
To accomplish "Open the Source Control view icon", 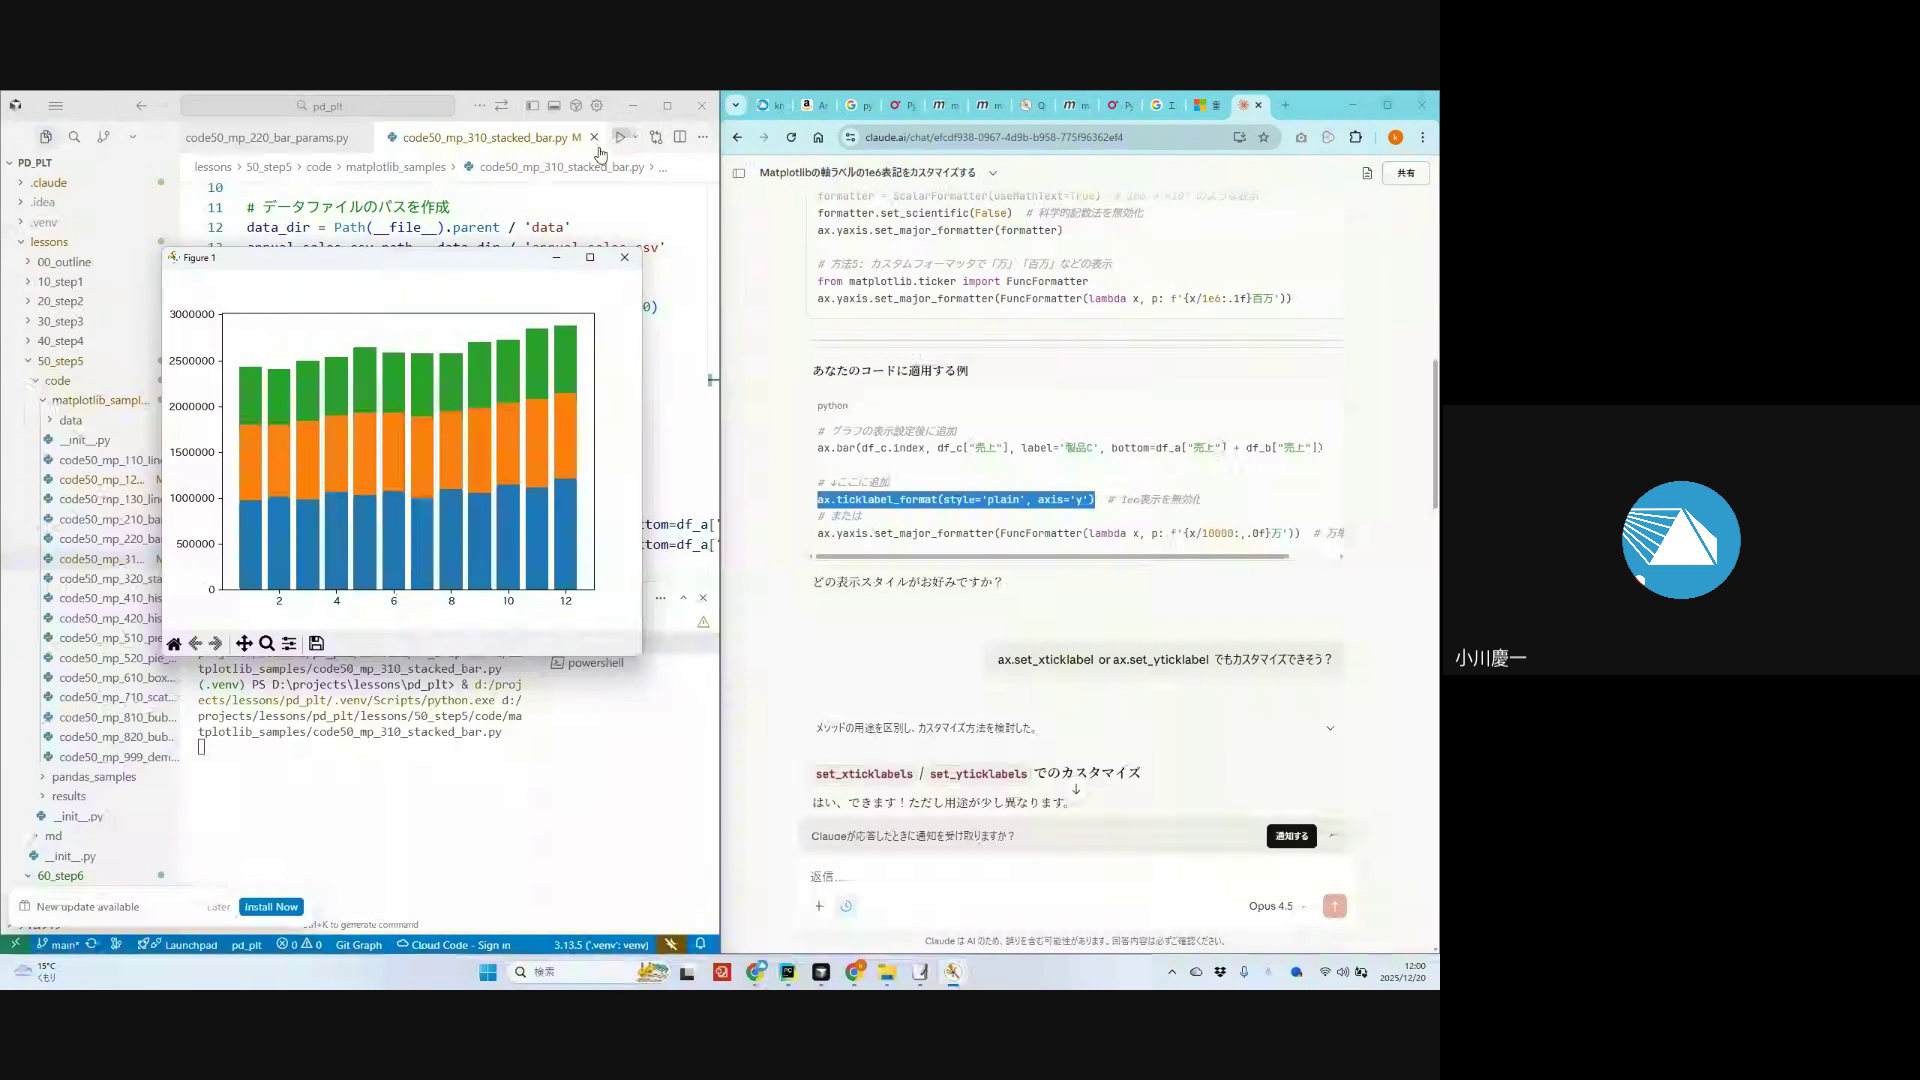I will pos(103,137).
